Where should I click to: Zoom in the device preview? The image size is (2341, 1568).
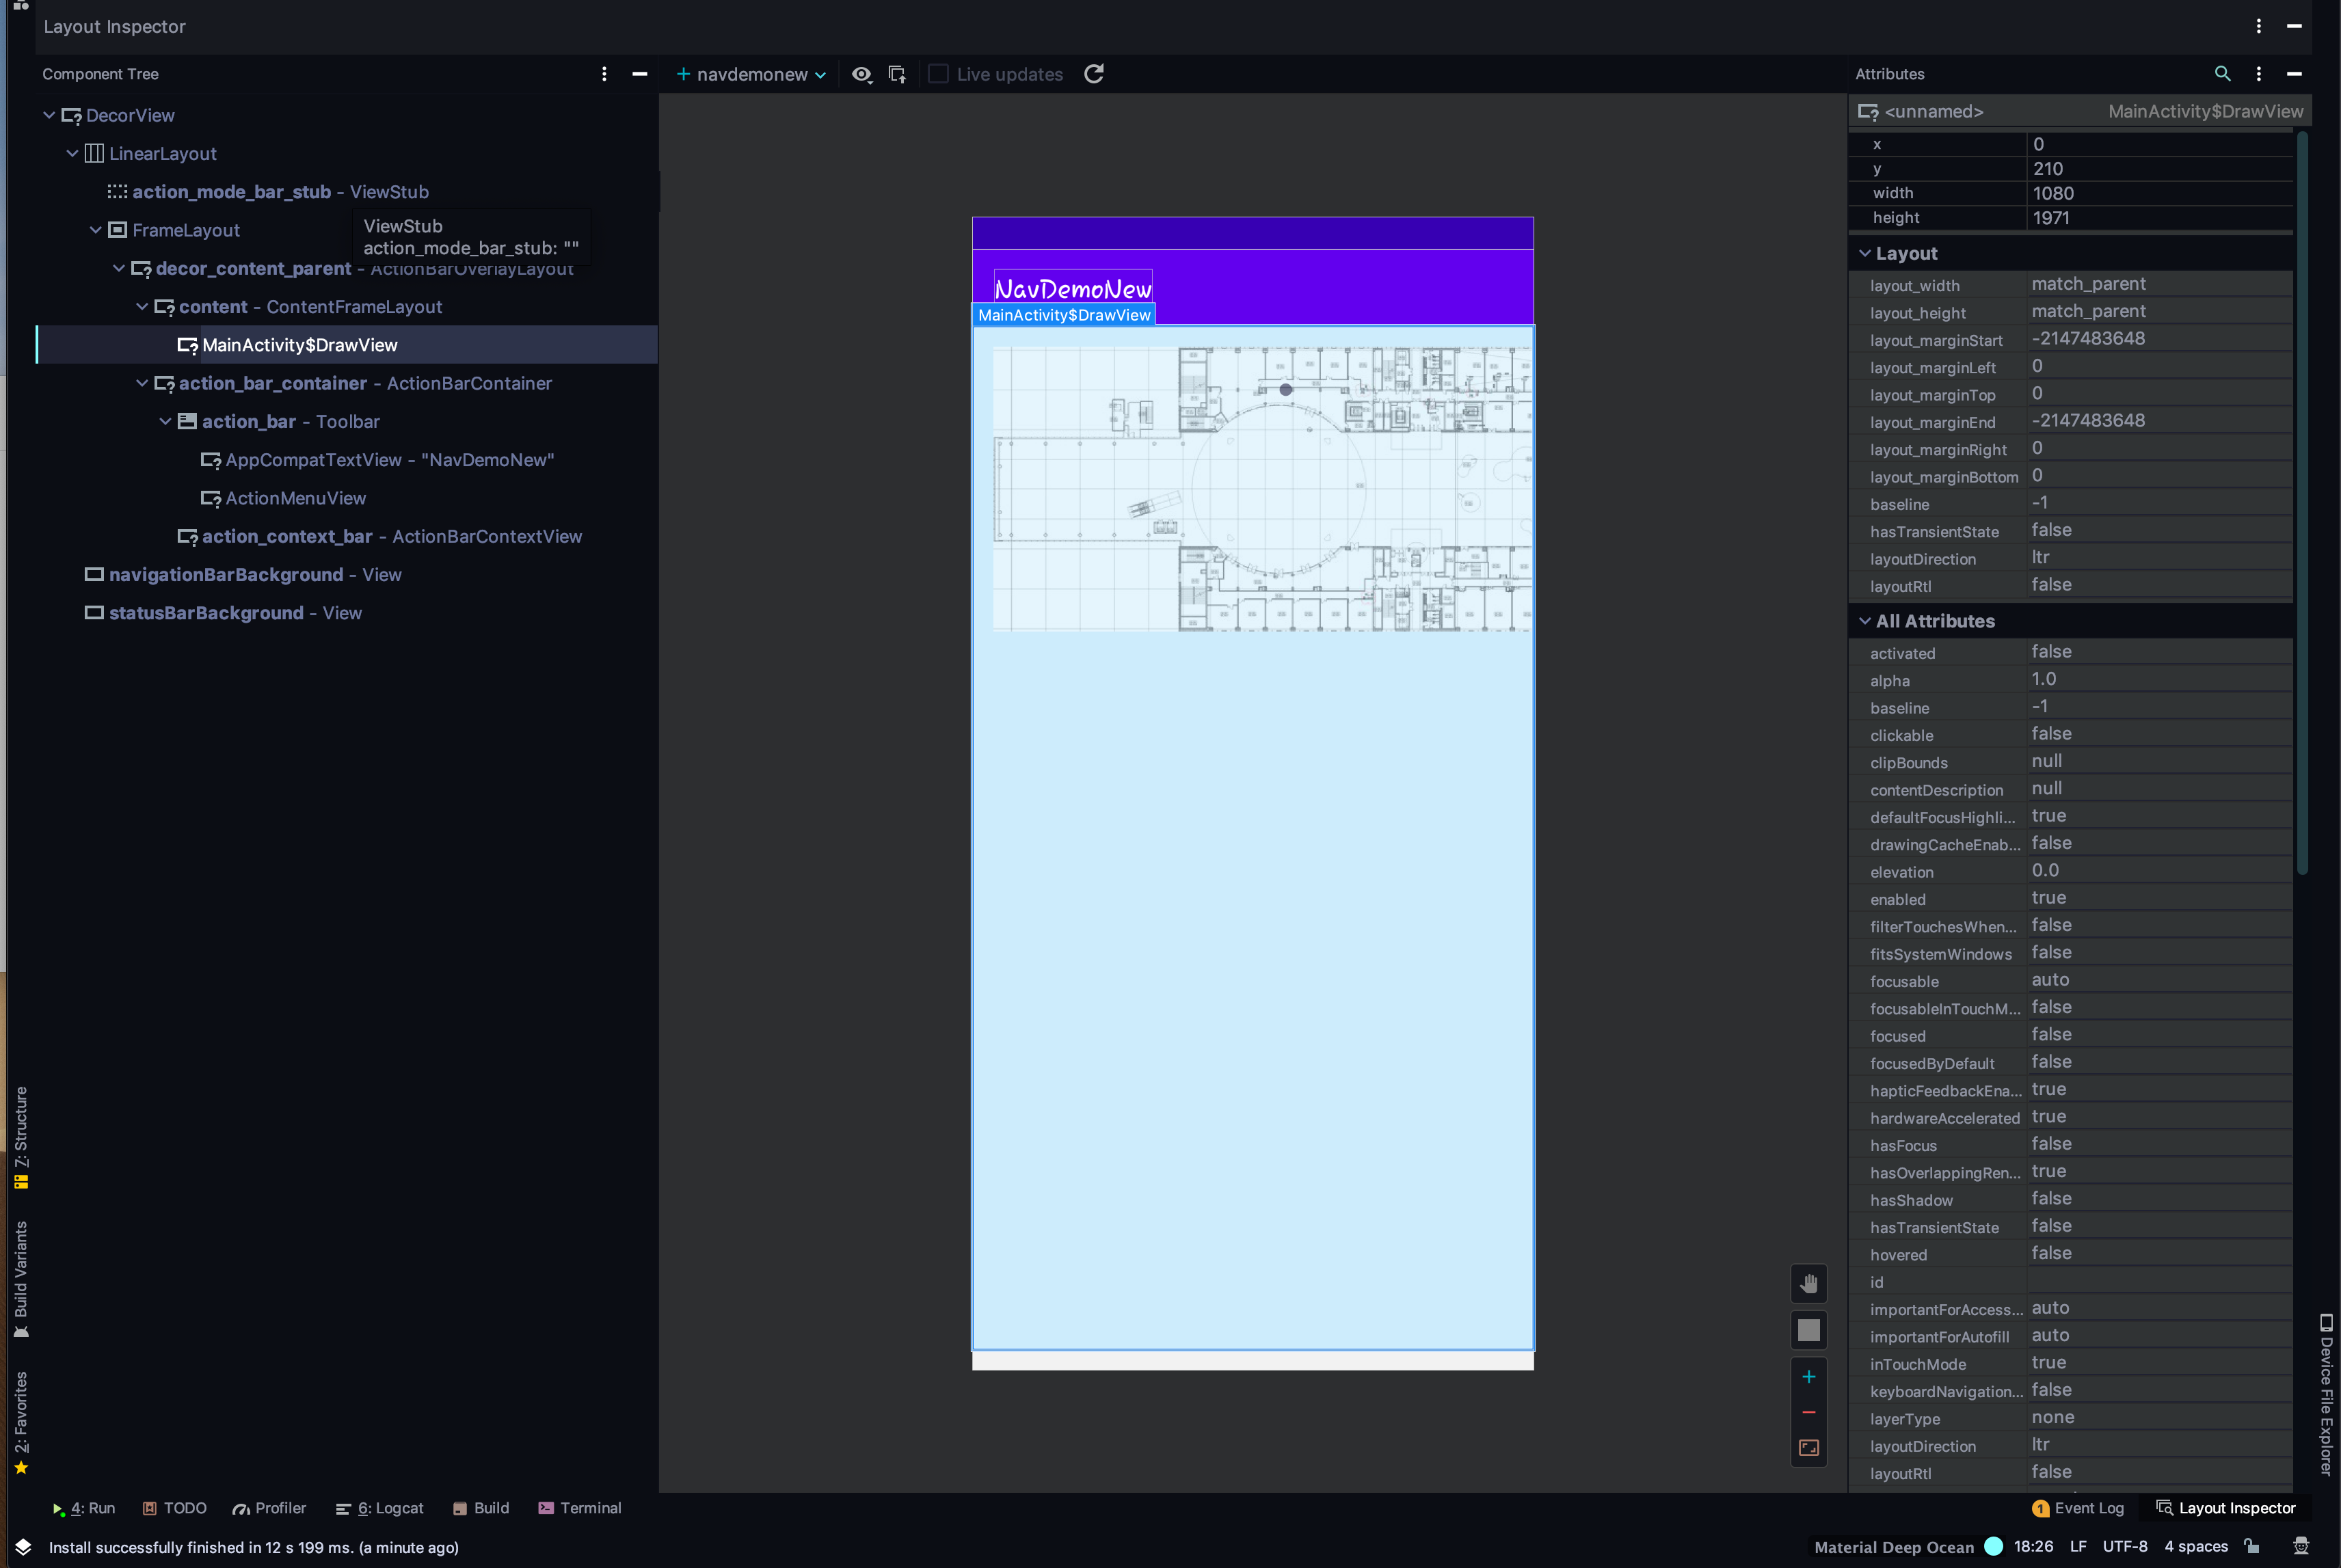tap(1808, 1377)
